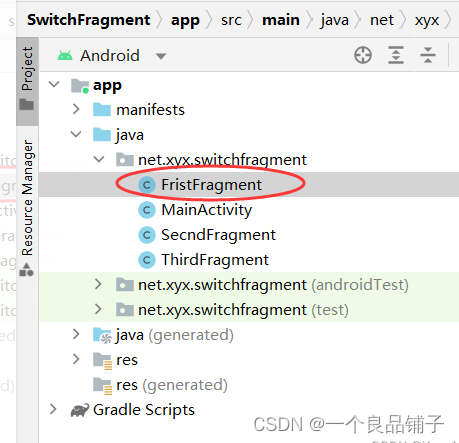Click the Resource Manager shapes icon

(27, 270)
